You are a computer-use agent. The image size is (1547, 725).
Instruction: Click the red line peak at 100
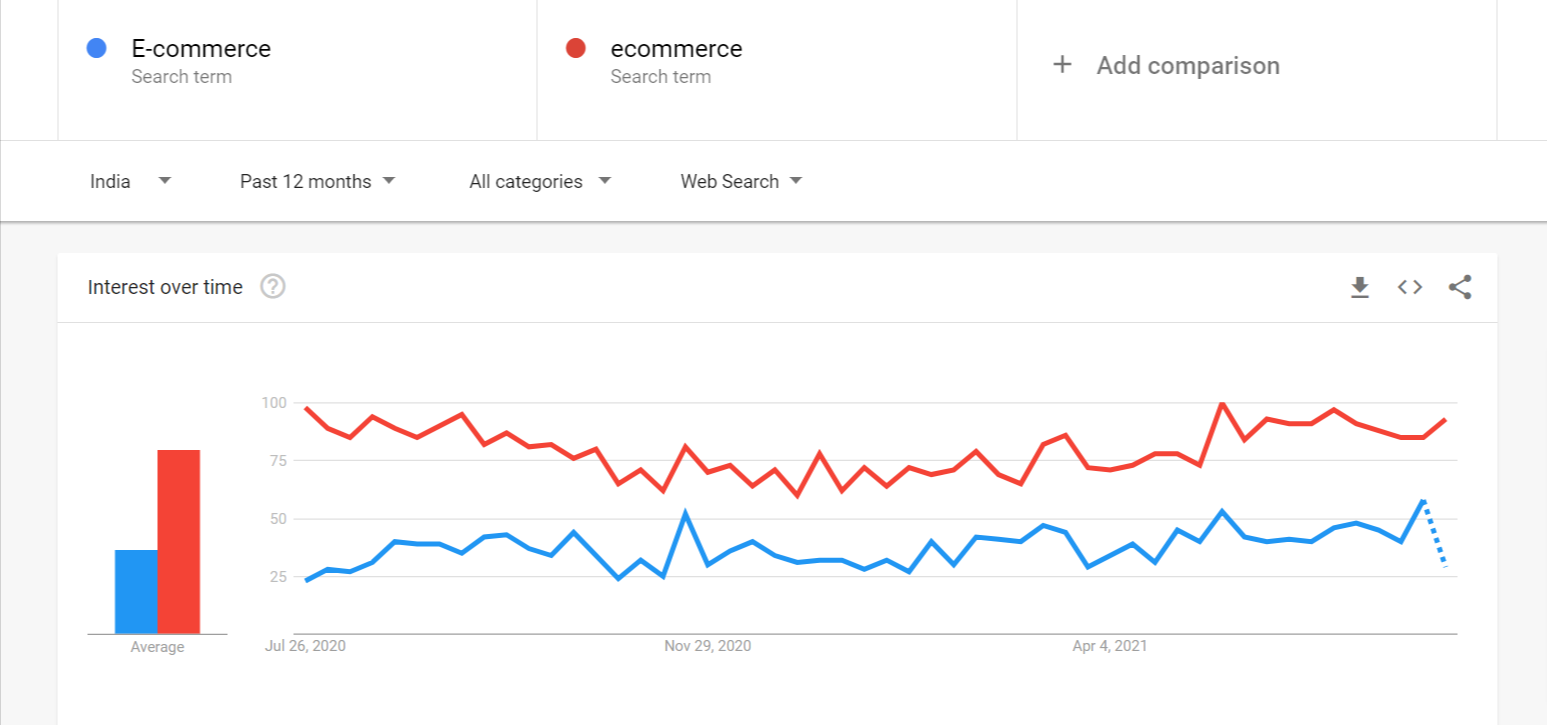(x=1221, y=404)
